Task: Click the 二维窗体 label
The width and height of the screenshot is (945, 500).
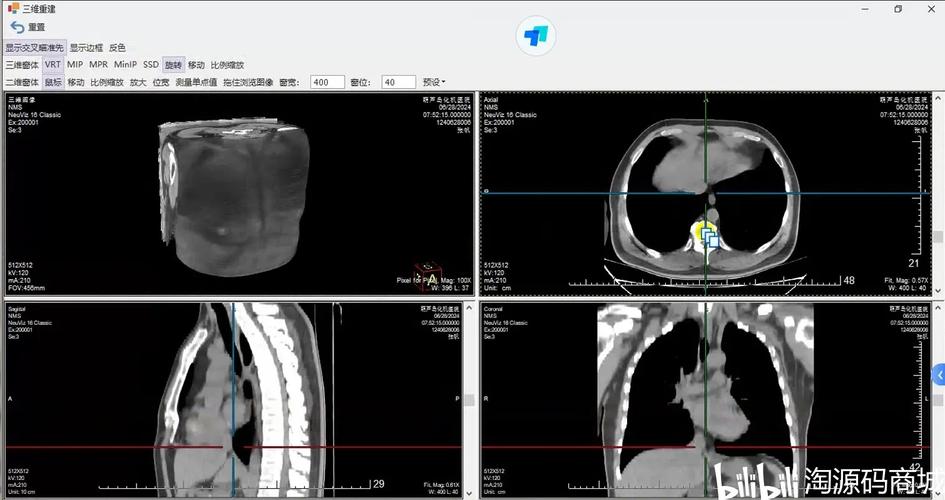Action: 22,82
